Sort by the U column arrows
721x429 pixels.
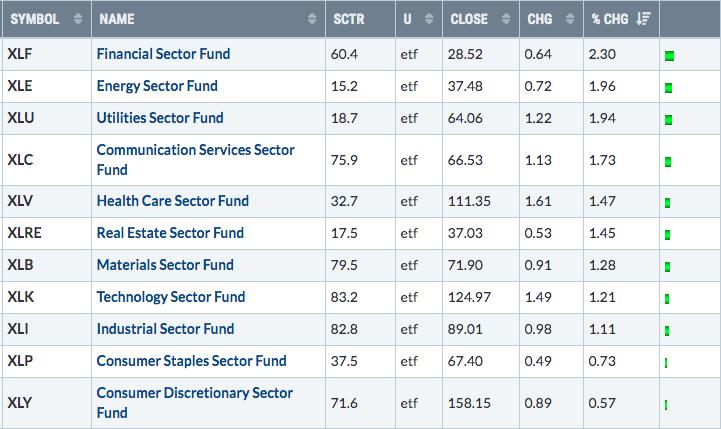pos(429,18)
